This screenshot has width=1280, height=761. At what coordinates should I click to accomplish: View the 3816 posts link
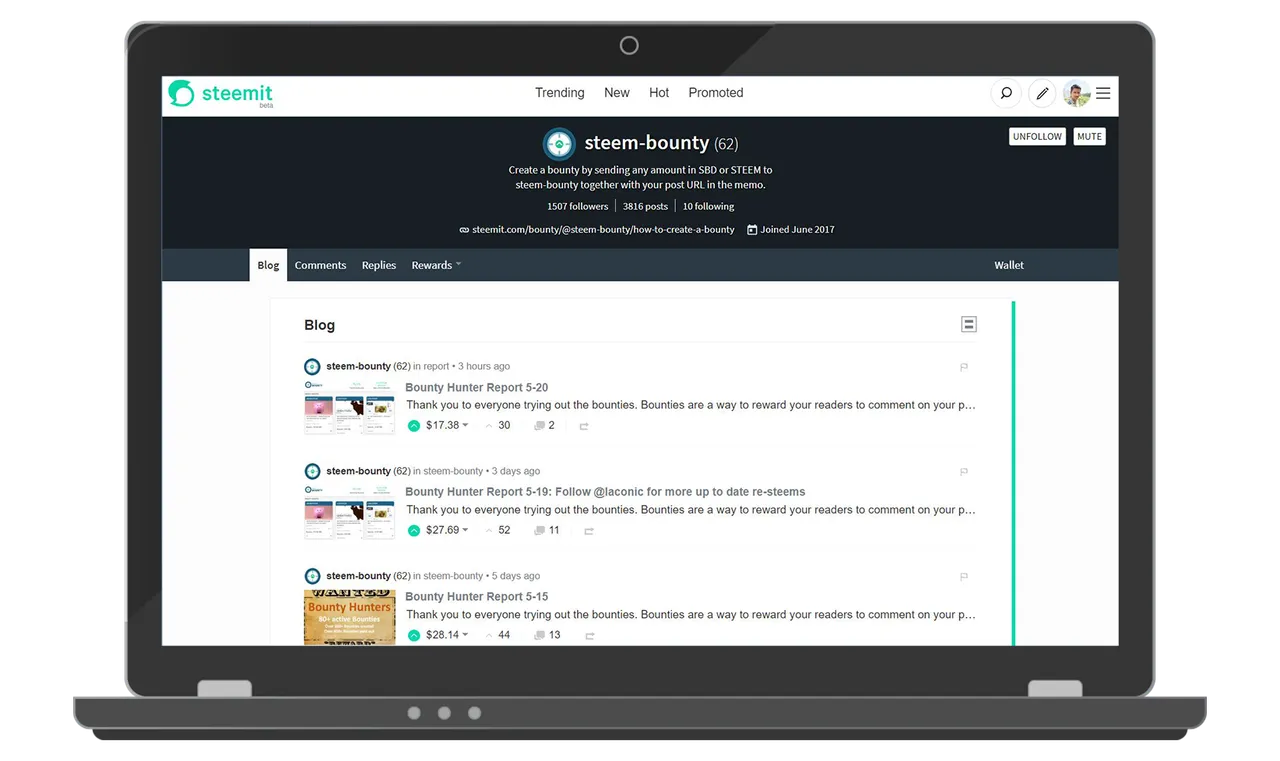coord(645,207)
